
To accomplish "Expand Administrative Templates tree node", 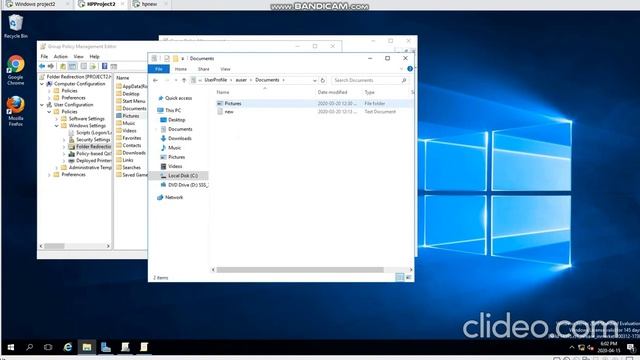I will click(57, 168).
